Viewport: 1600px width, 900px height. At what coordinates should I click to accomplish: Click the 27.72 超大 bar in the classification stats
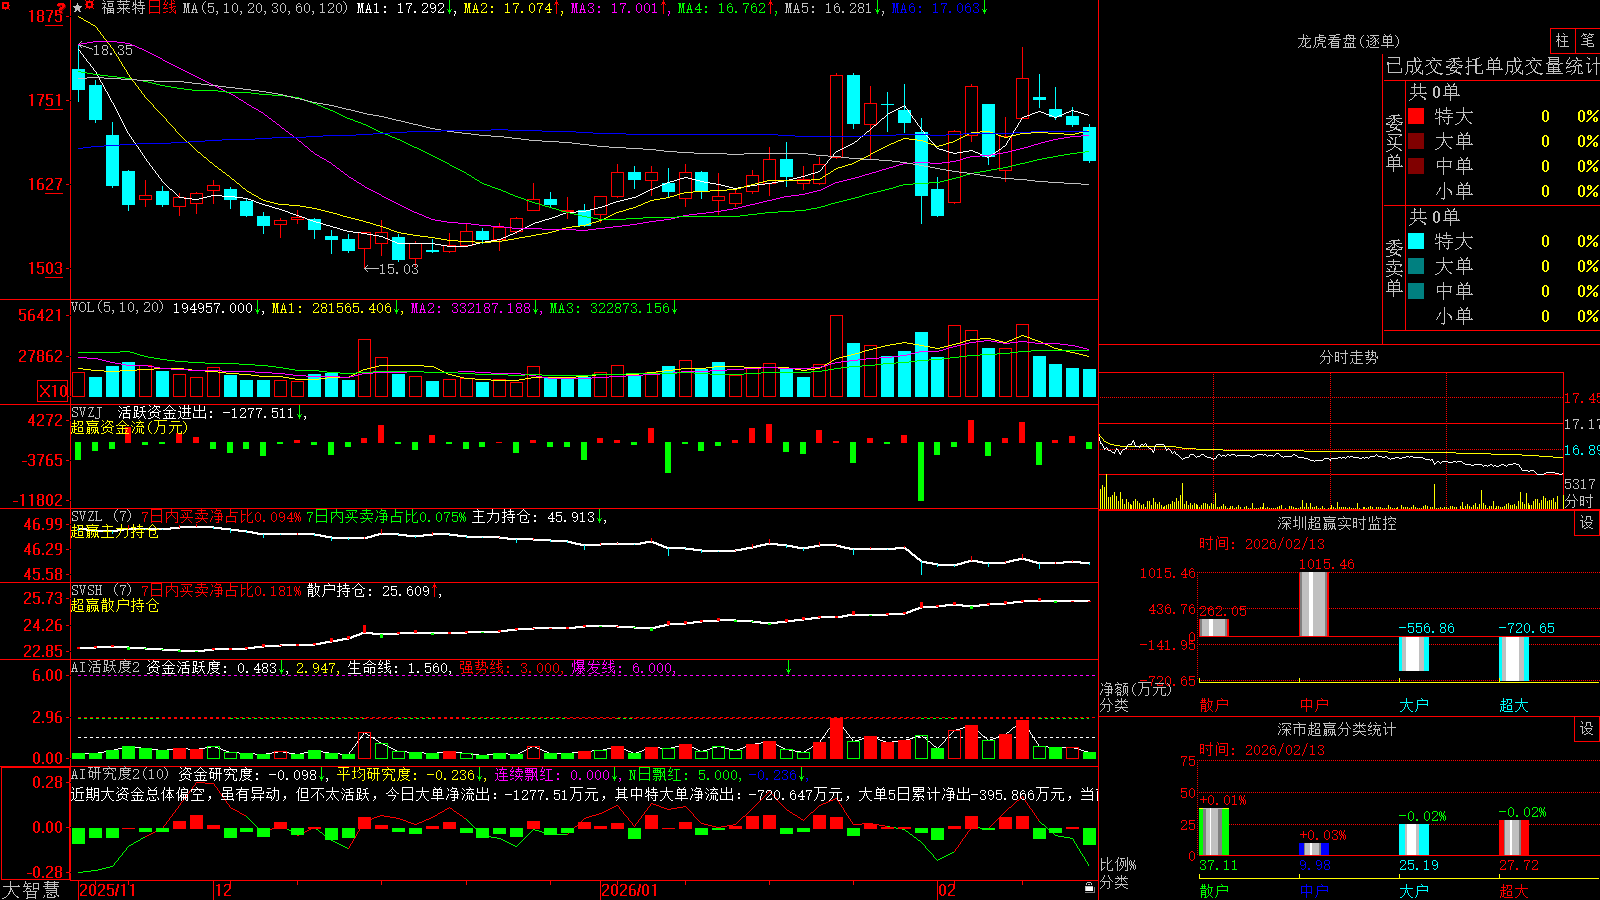pyautogui.click(x=1514, y=838)
